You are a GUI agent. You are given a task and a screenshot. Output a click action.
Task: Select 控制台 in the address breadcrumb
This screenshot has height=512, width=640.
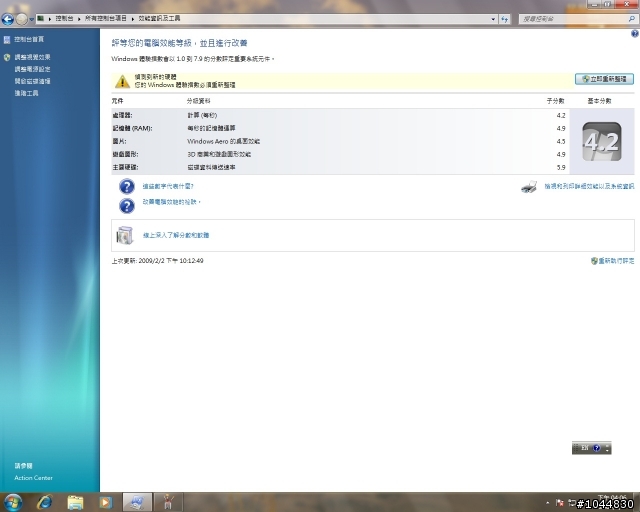click(64, 18)
